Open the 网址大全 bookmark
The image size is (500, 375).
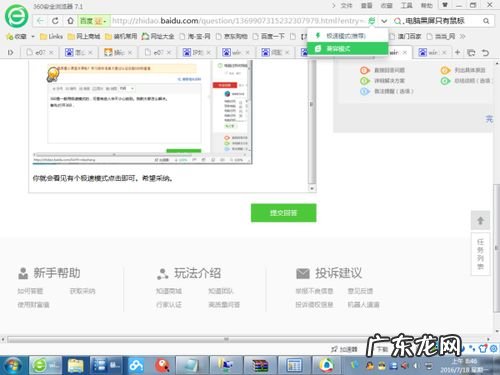[158, 36]
